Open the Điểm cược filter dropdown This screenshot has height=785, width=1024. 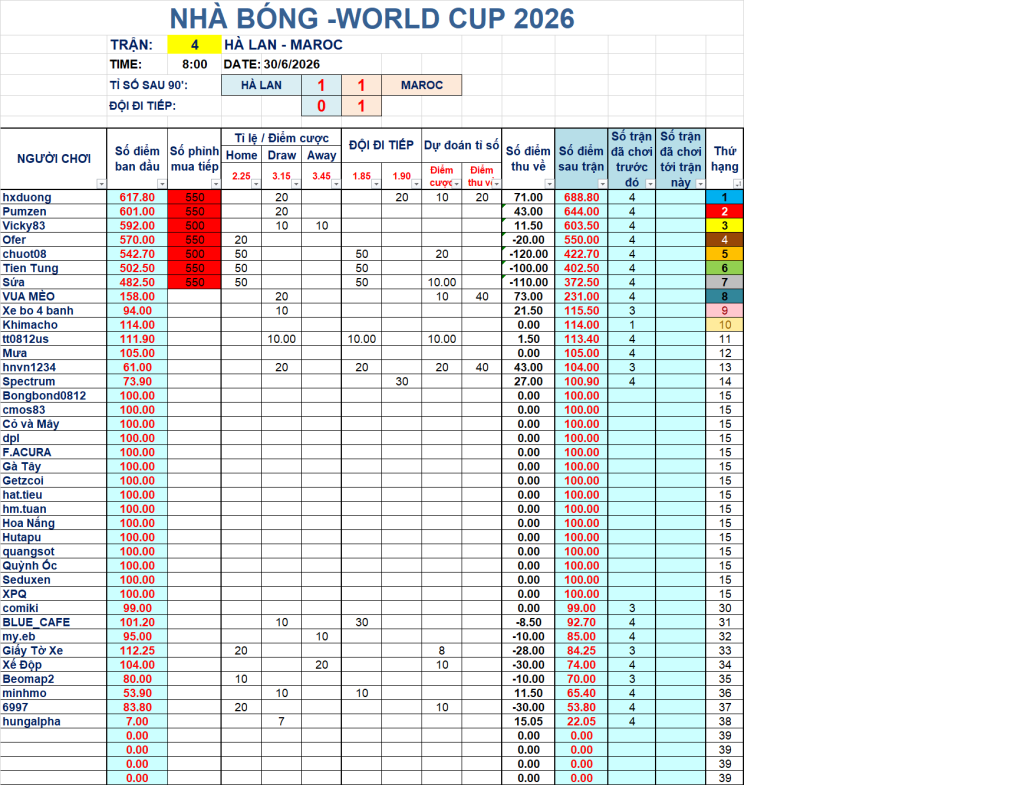coord(456,184)
